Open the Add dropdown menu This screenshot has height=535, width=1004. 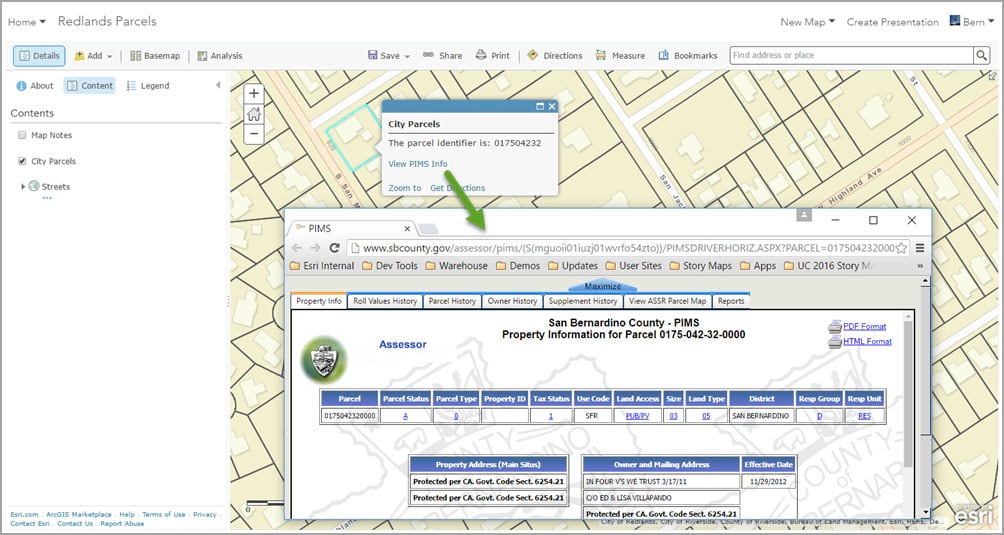click(x=93, y=56)
